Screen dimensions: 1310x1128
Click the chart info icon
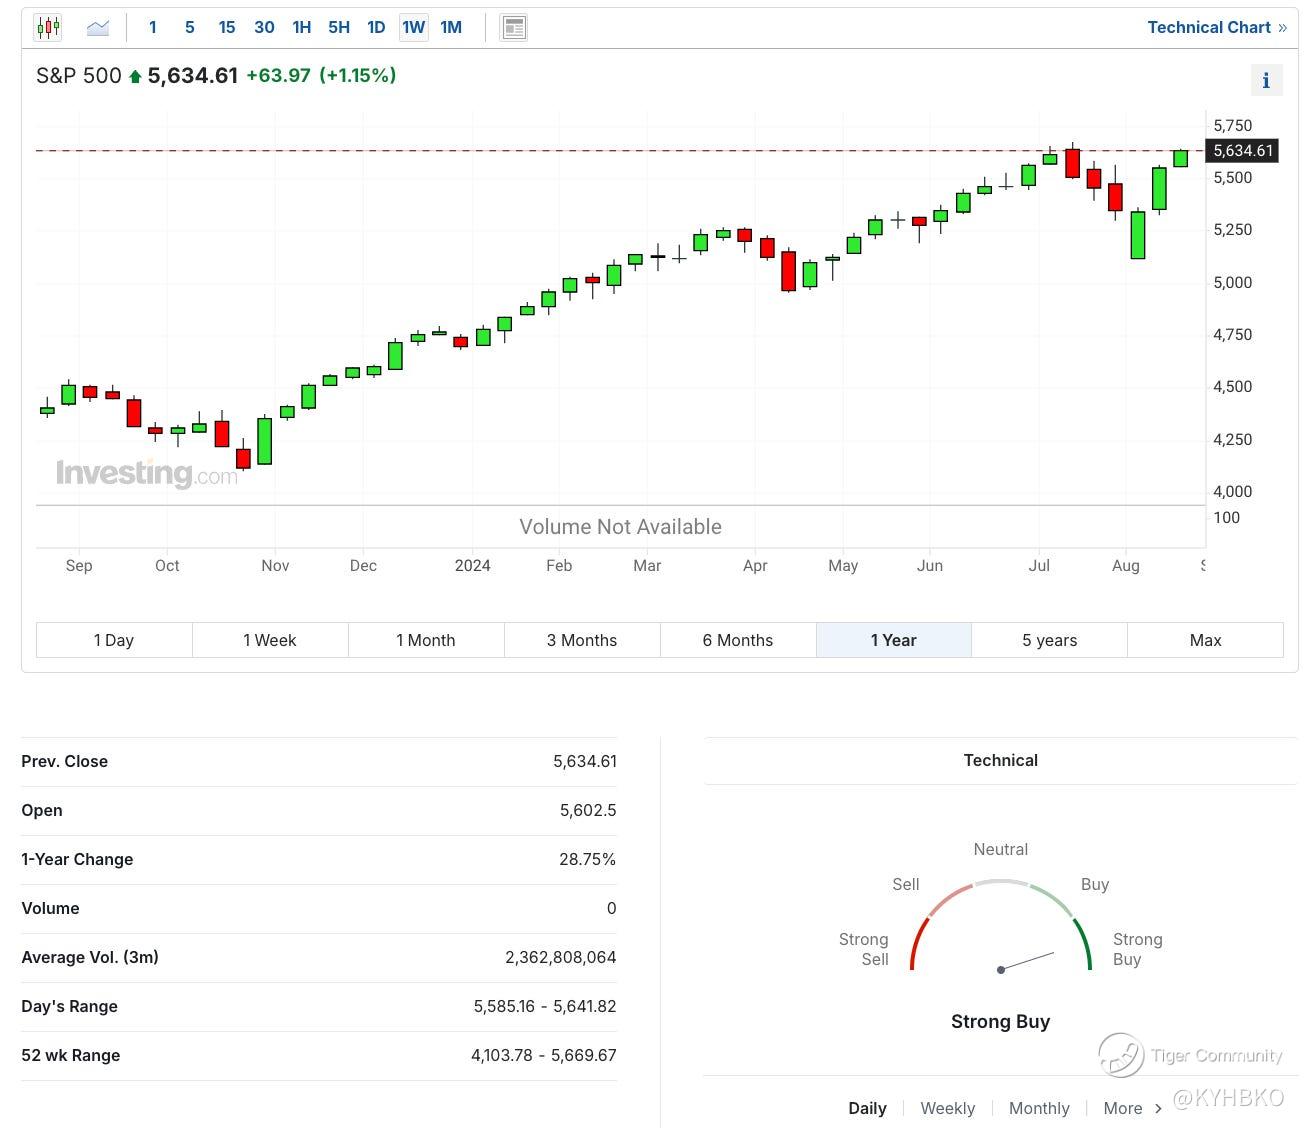[x=1266, y=80]
